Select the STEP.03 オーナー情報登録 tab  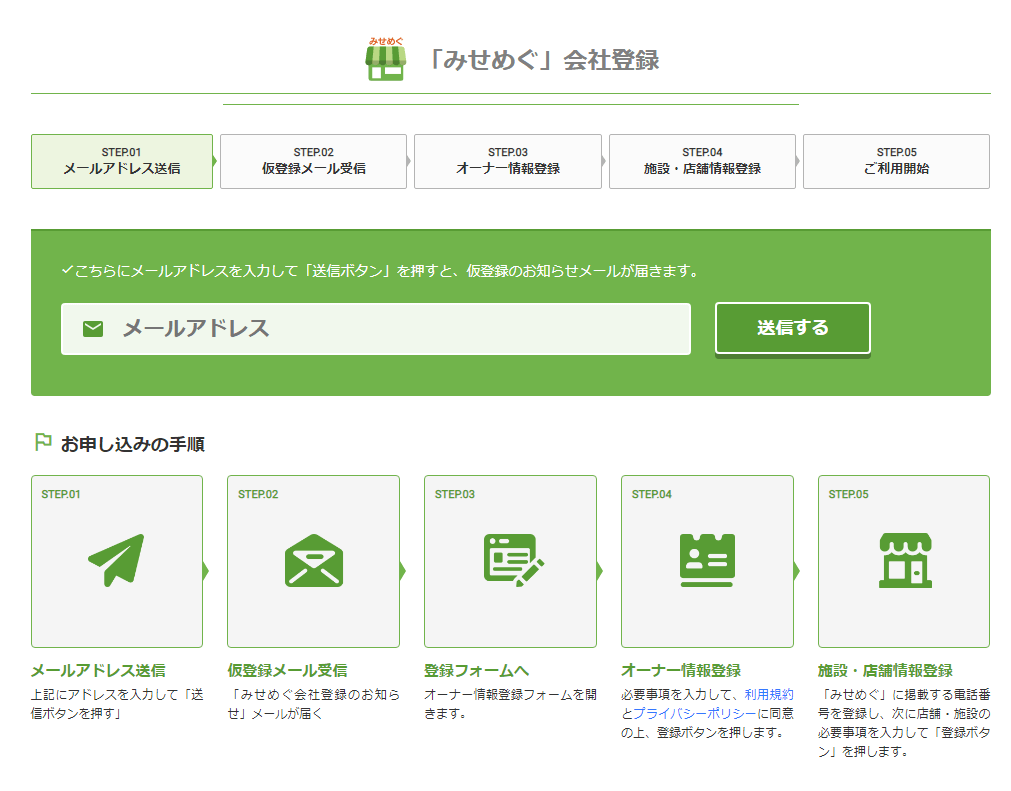508,161
